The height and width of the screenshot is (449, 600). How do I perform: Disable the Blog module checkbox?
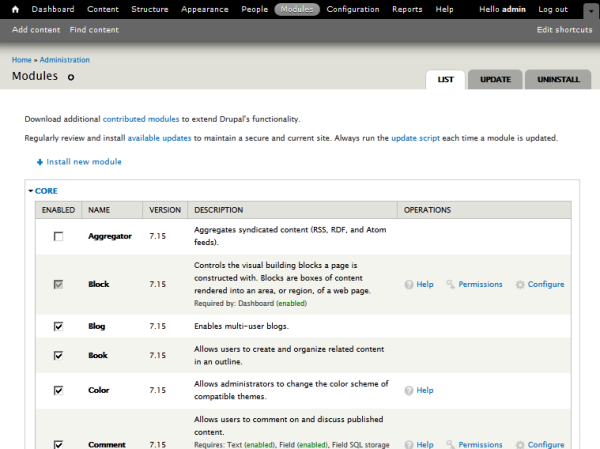click(x=58, y=326)
